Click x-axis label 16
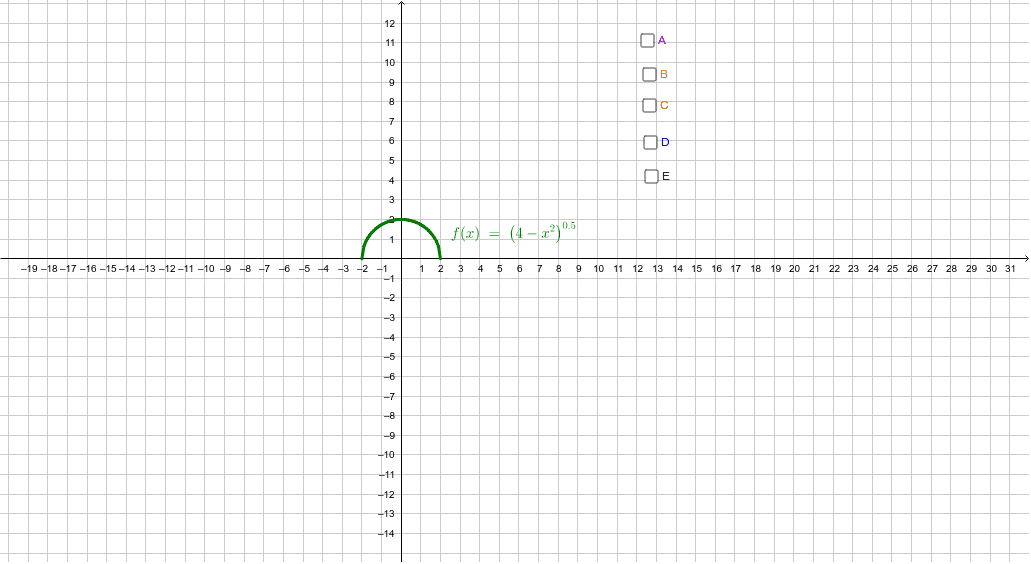This screenshot has width=1031, height=564. click(x=717, y=269)
